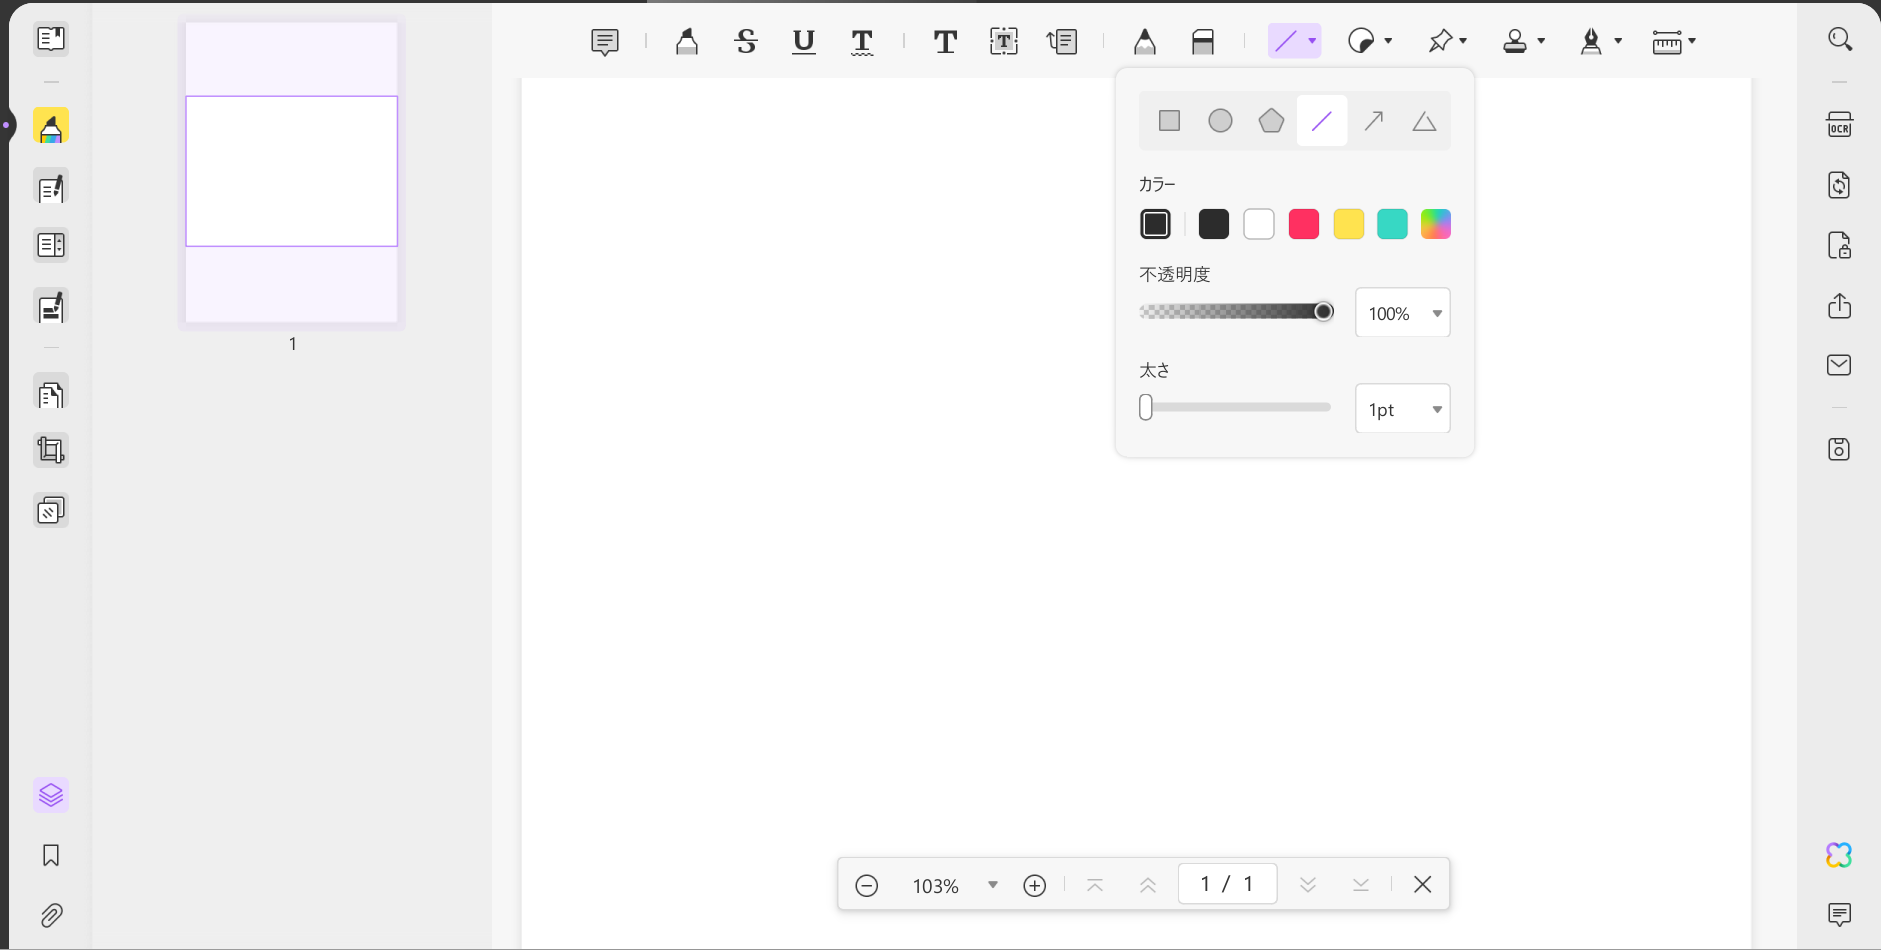Click the page 1 thumbnail
Screen dimensions: 1881x950
[x=291, y=172]
